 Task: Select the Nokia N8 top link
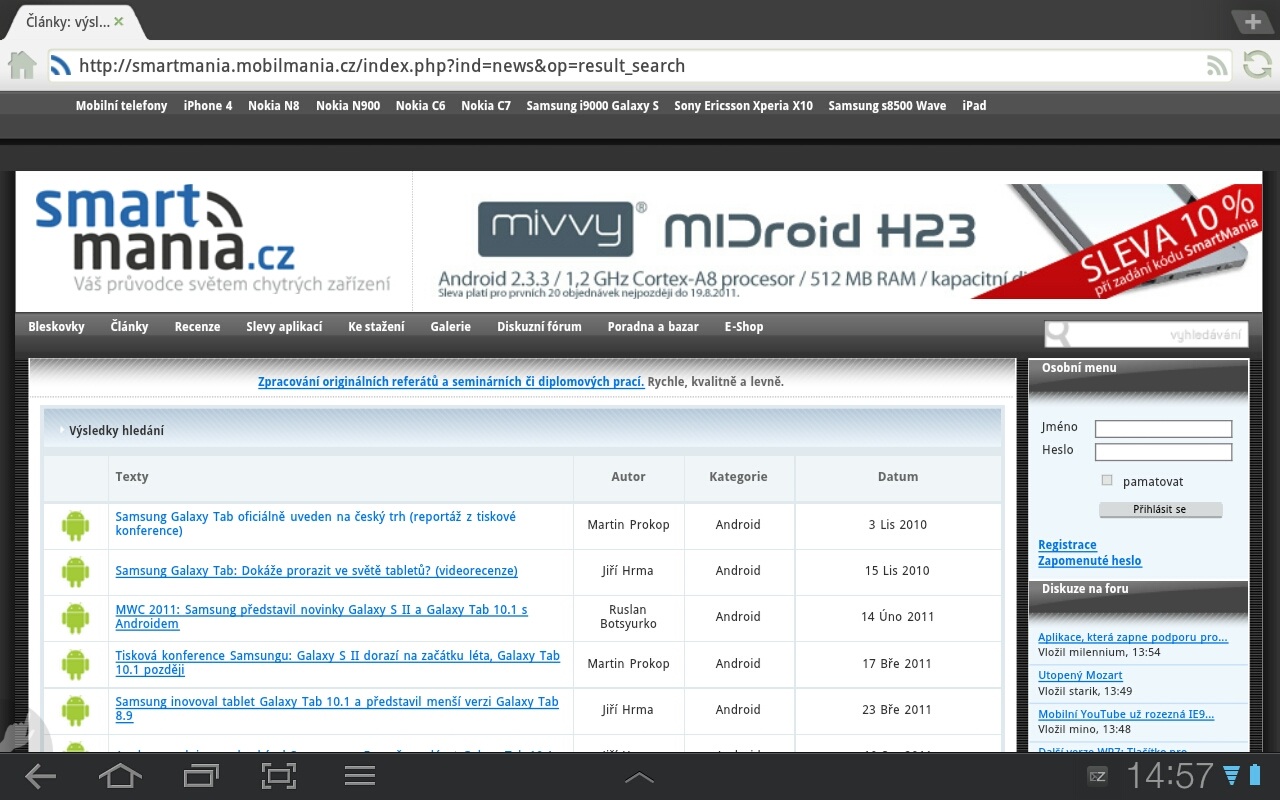pos(273,106)
